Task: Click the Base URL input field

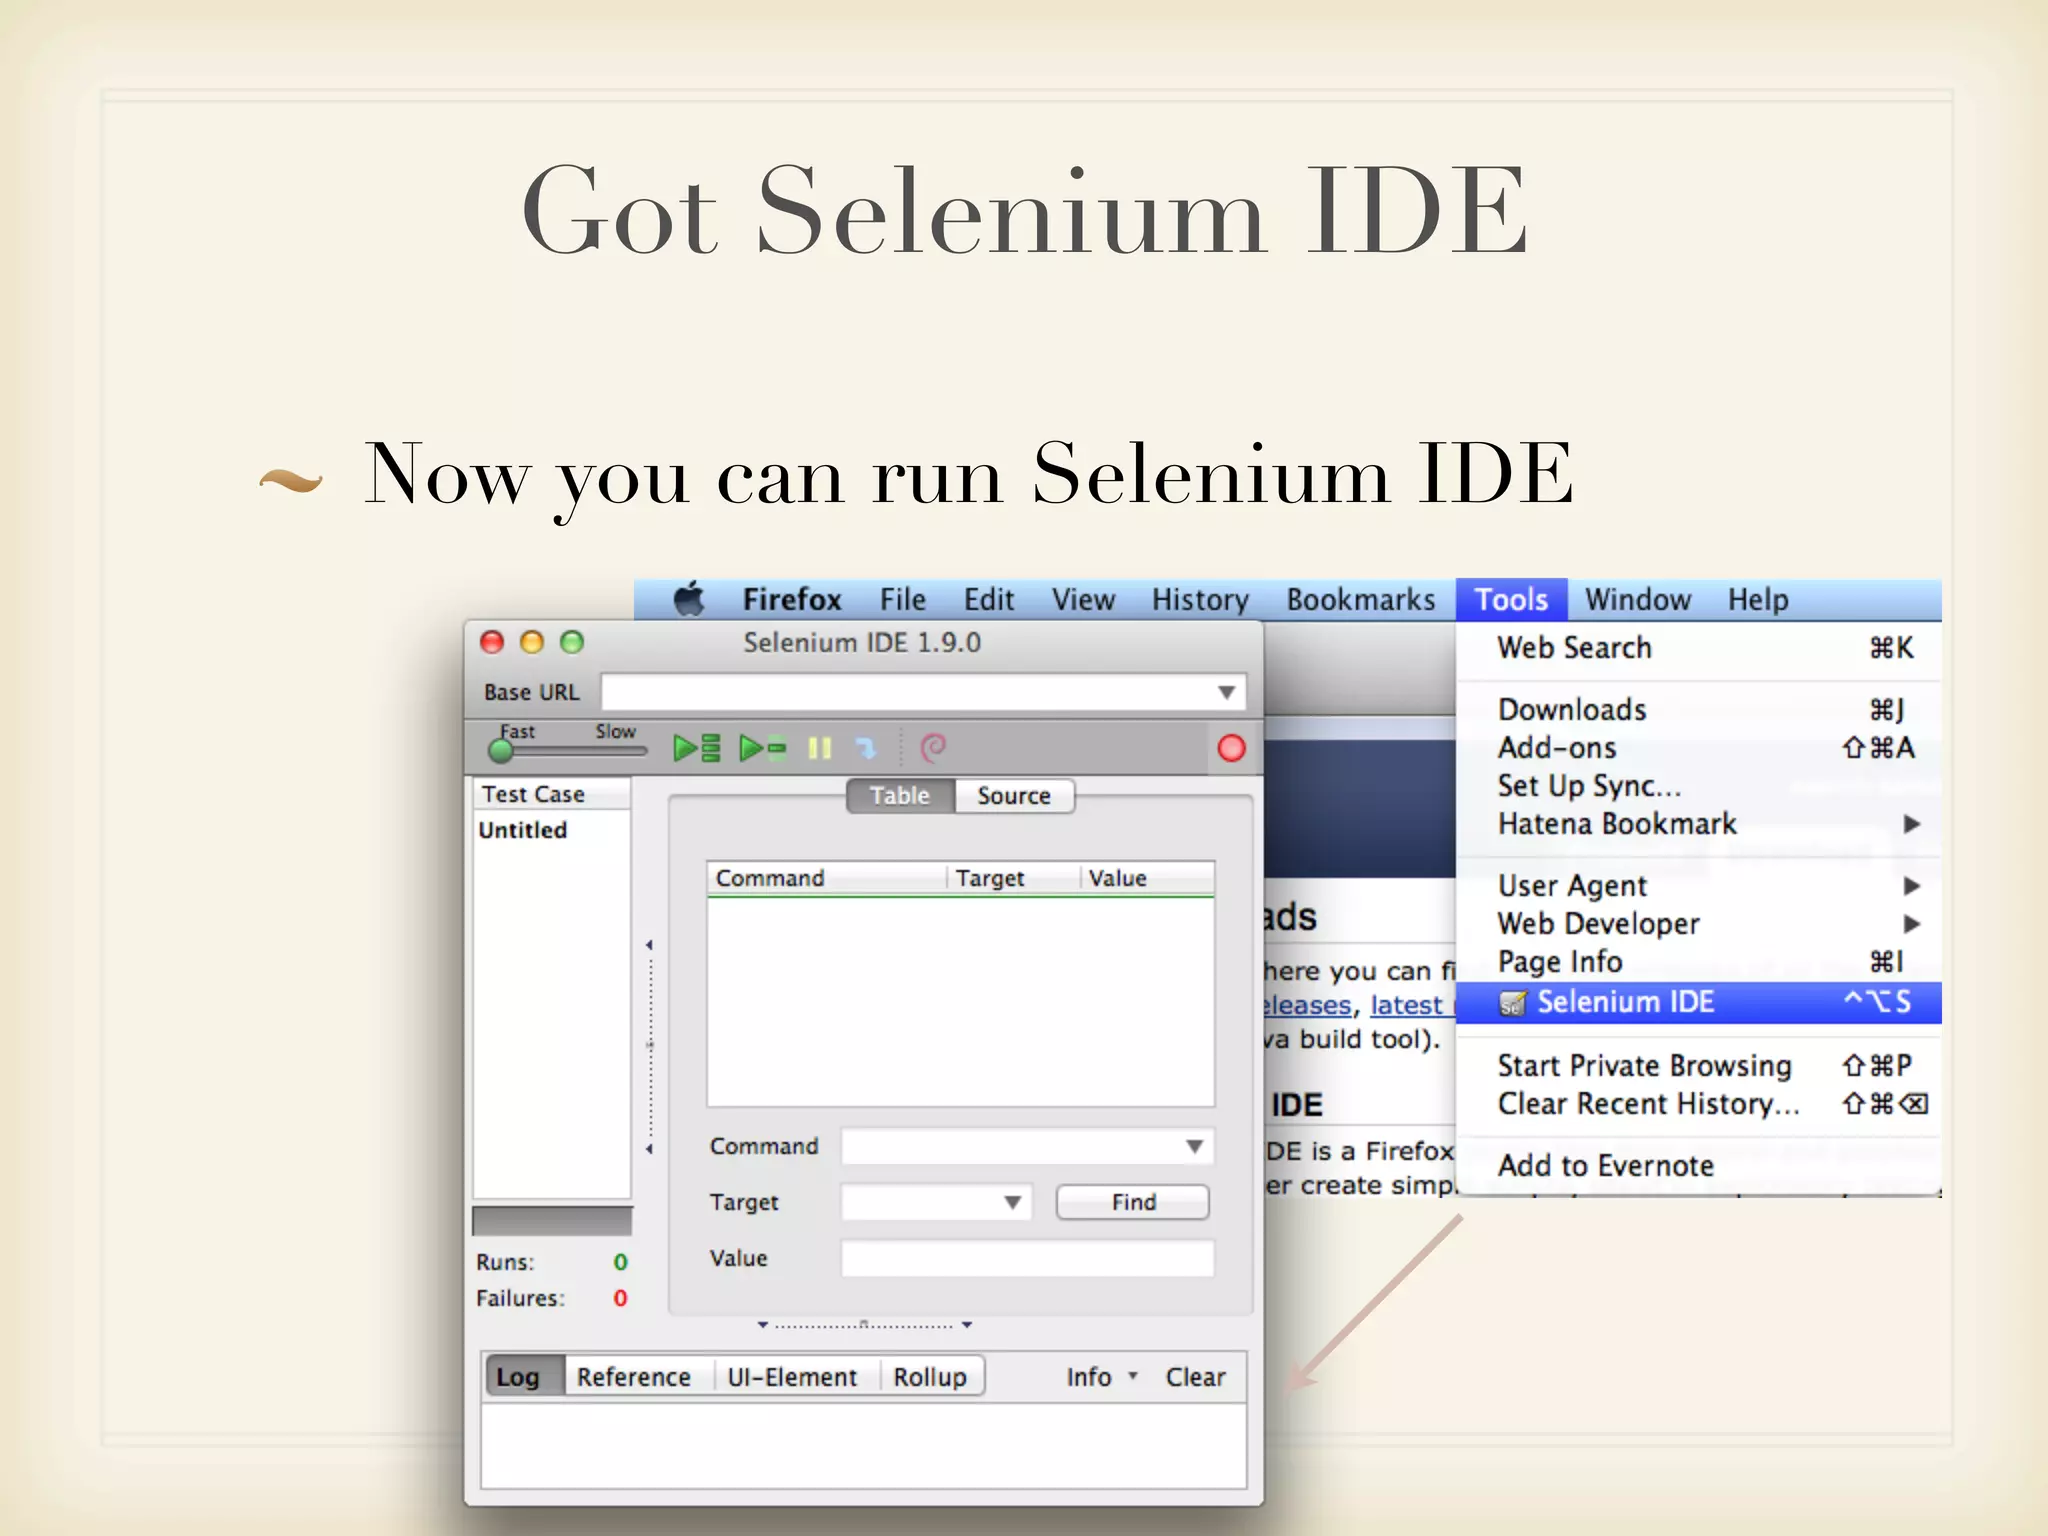Action: (923, 692)
